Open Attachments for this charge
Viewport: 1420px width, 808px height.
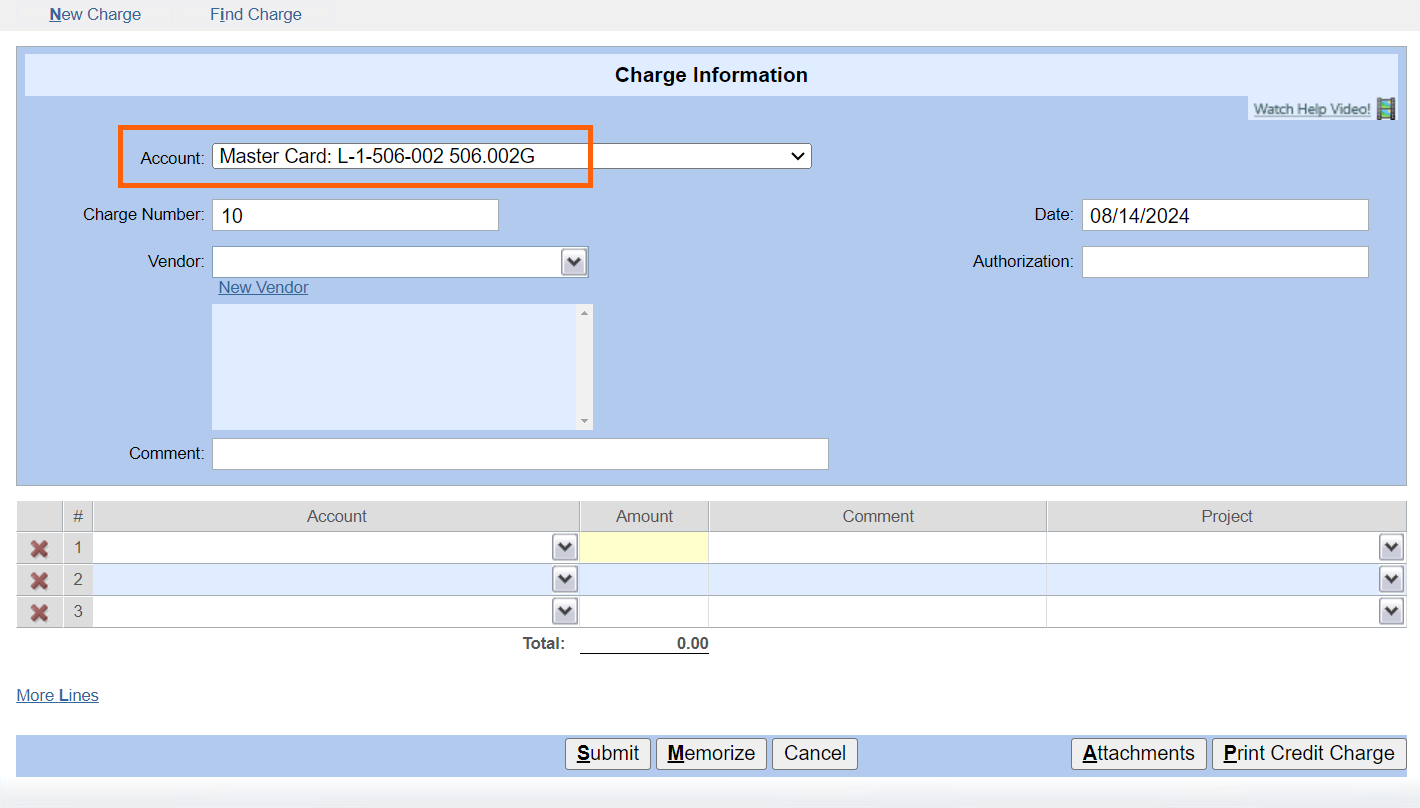[1139, 753]
